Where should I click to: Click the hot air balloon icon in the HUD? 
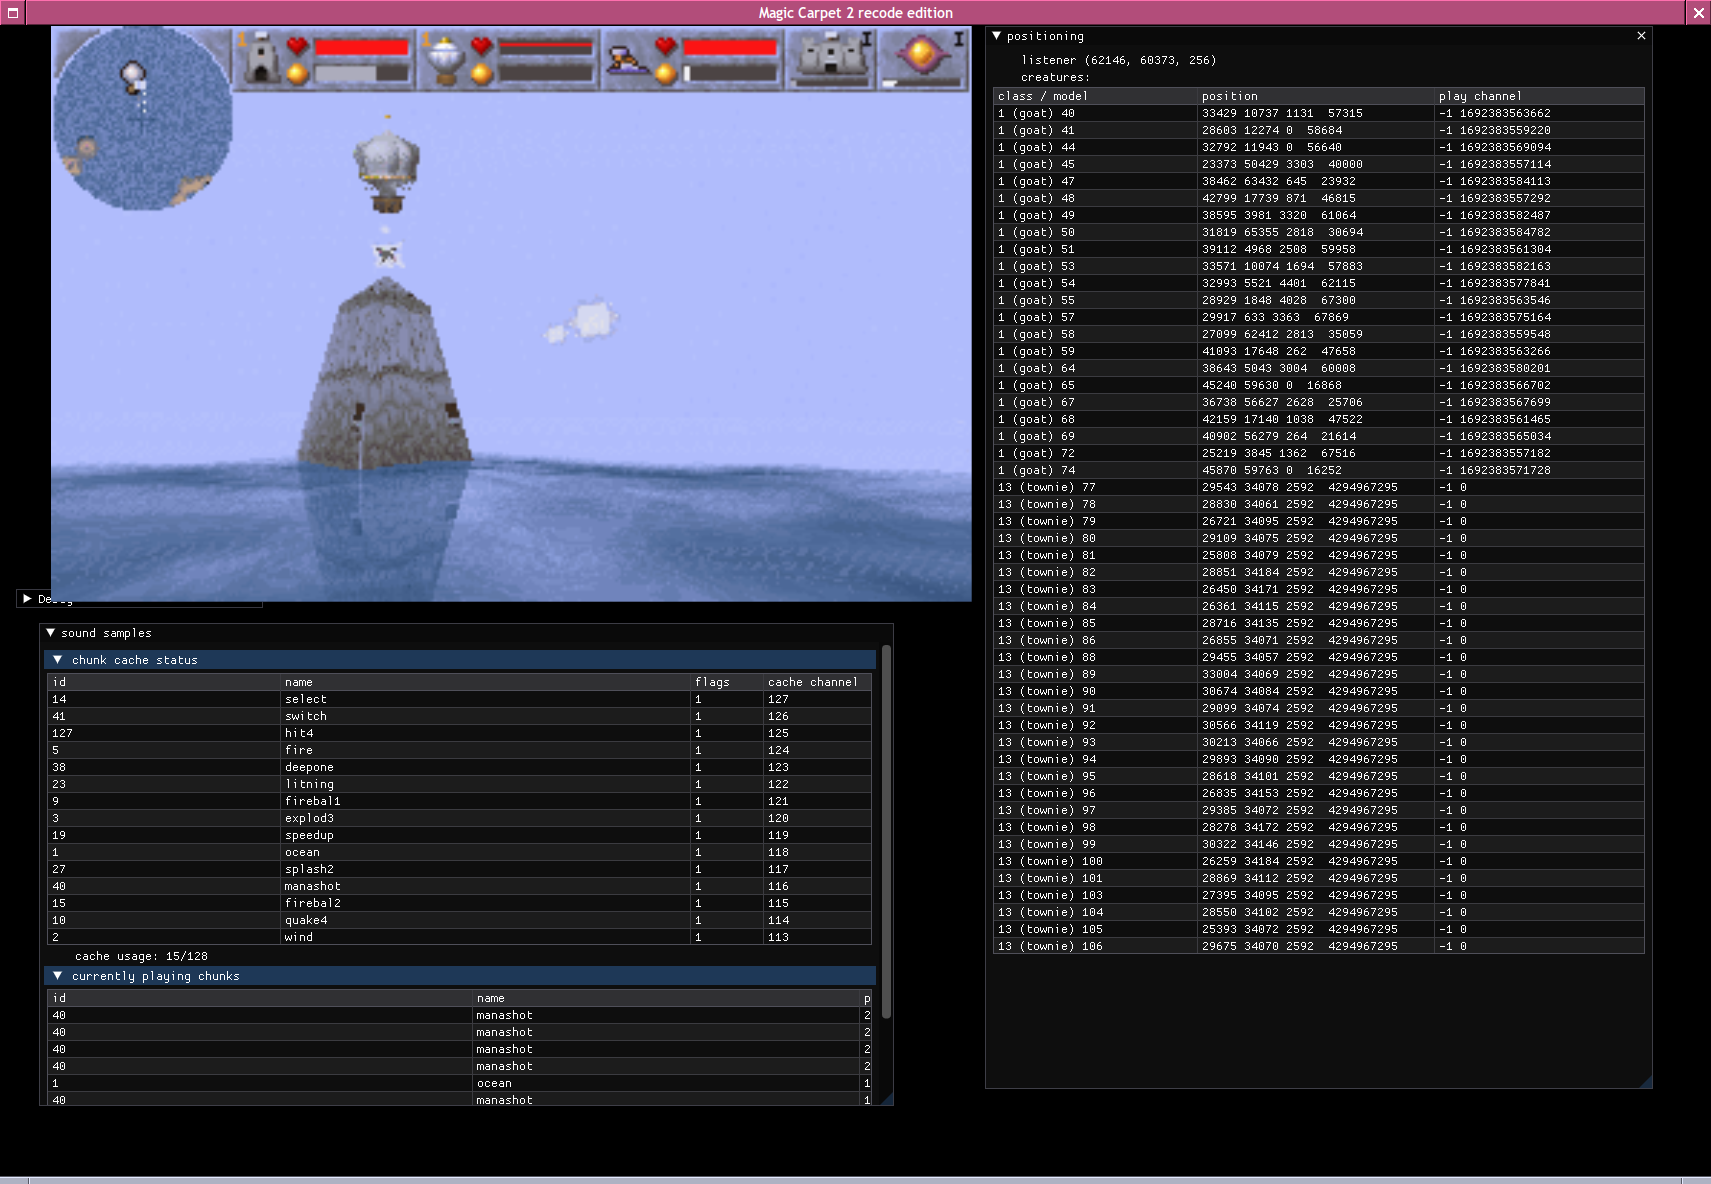444,60
